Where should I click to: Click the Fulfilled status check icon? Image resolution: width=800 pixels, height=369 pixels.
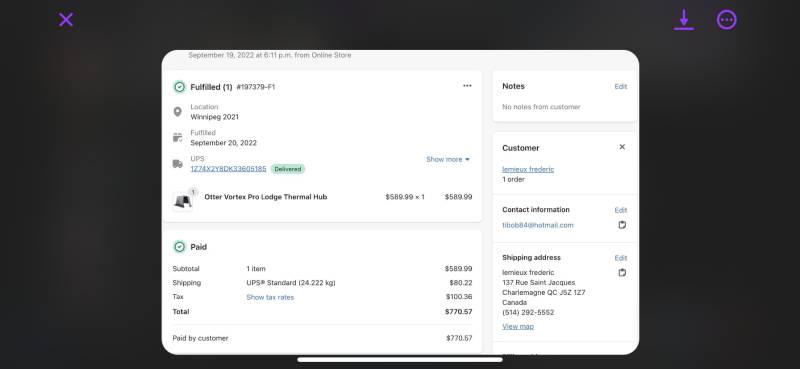(x=179, y=87)
